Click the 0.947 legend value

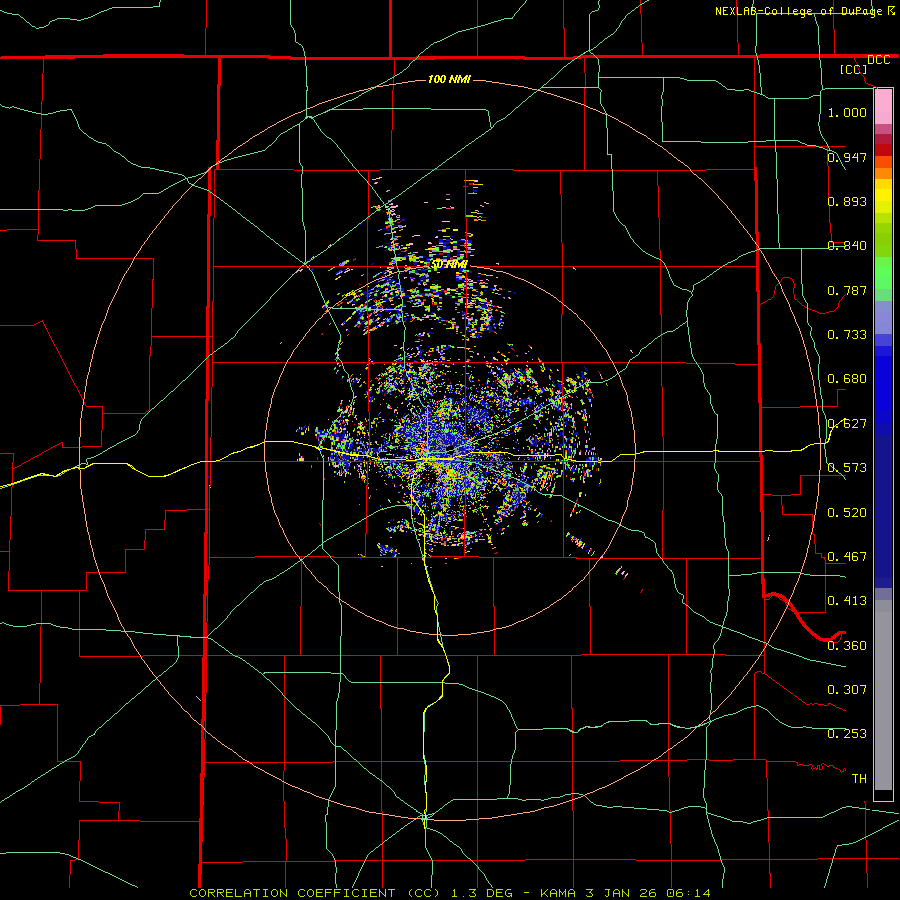(847, 157)
